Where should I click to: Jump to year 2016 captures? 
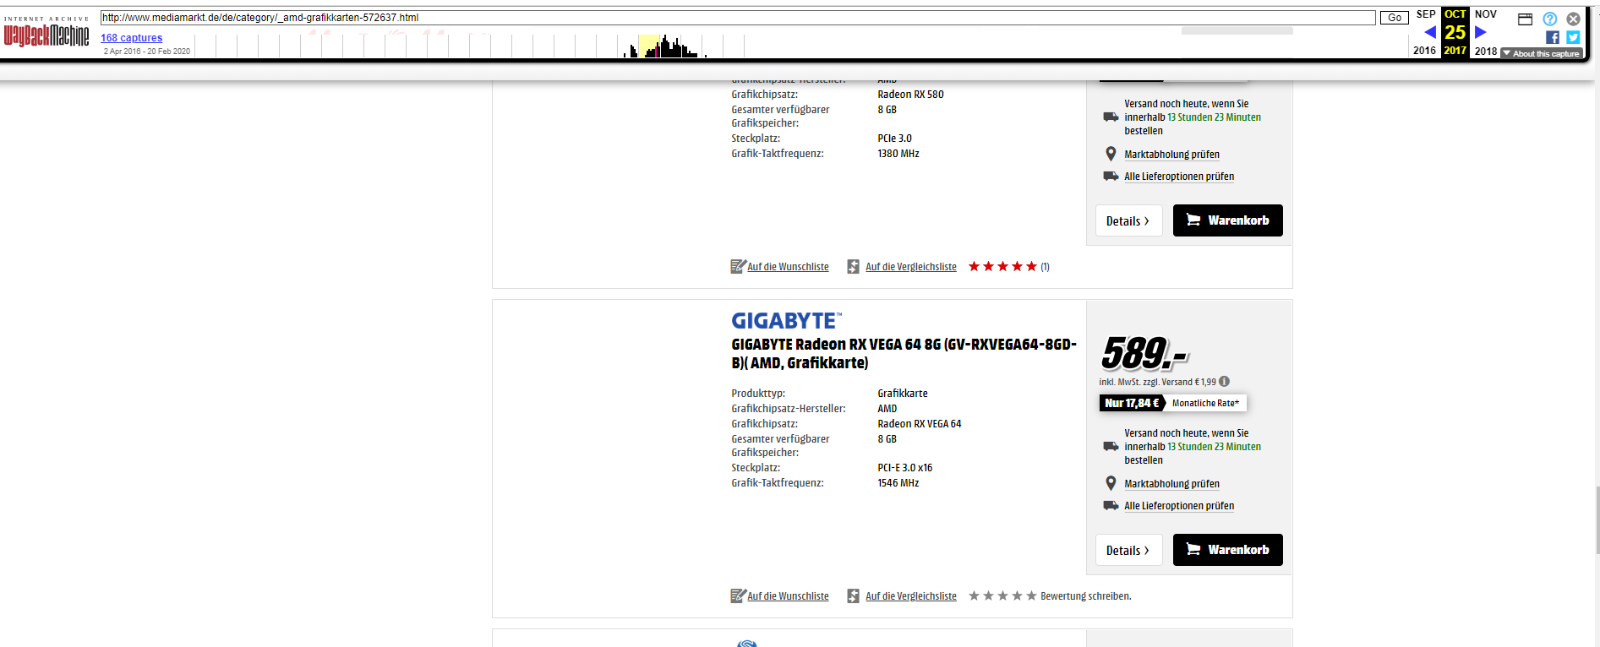[1425, 51]
